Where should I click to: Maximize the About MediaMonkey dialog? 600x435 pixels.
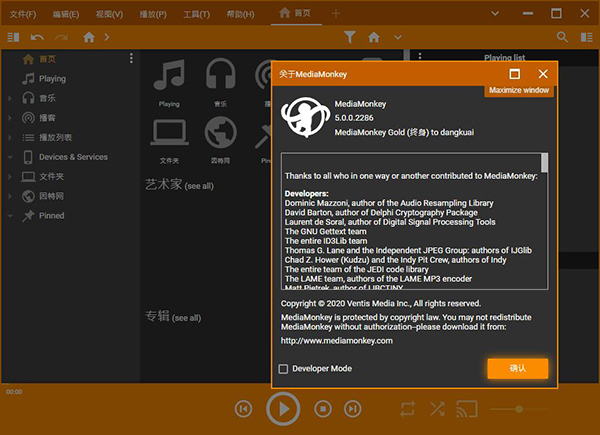[515, 74]
